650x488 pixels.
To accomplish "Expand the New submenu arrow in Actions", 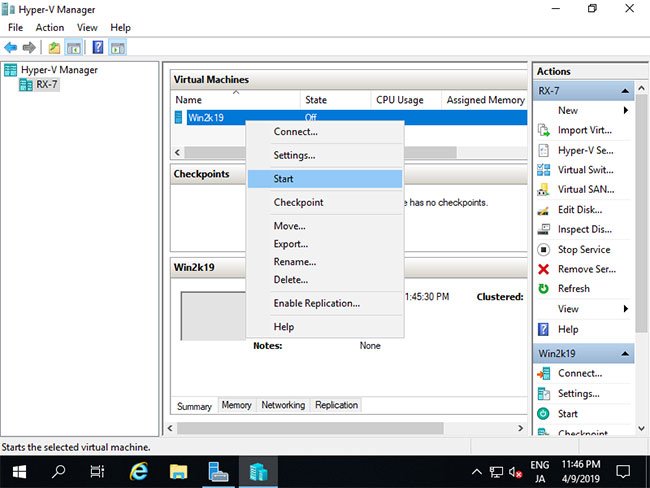I will 626,110.
